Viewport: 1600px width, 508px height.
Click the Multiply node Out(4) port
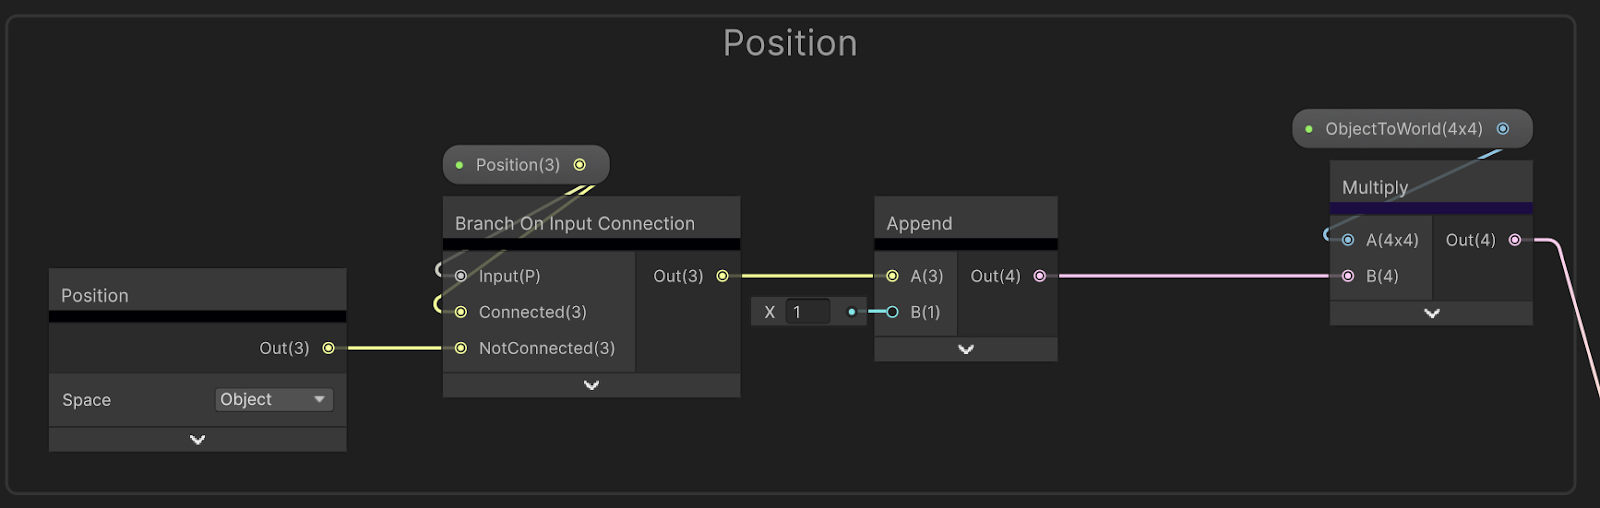pyautogui.click(x=1515, y=240)
